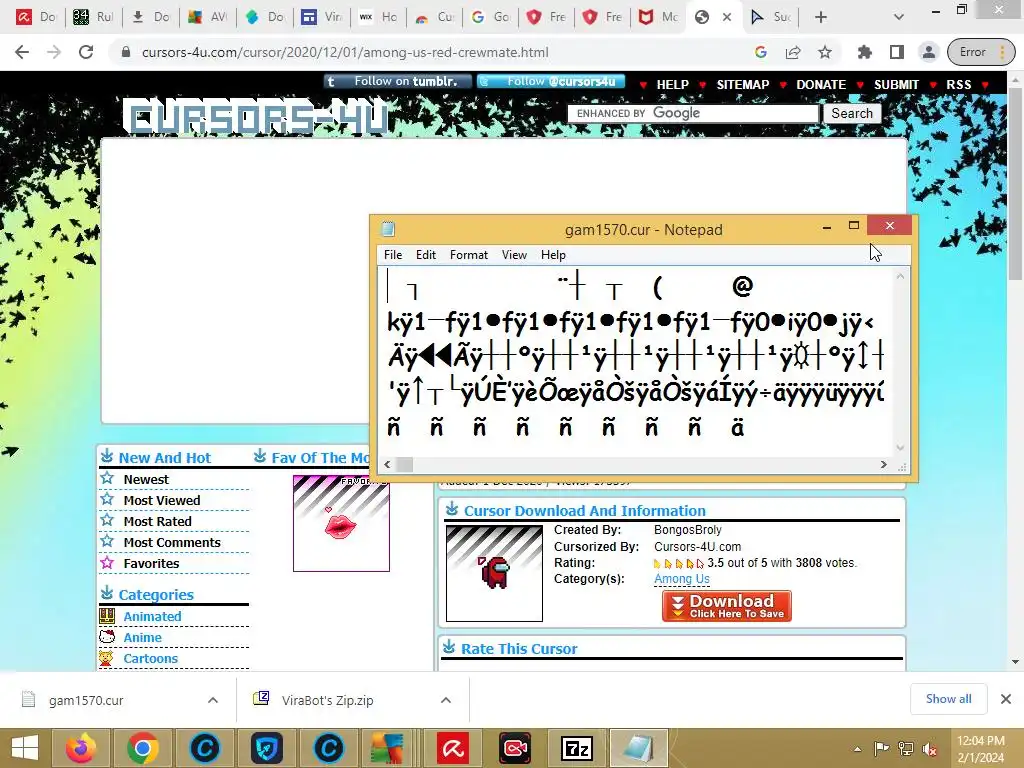Click Error update button in Chrome

pos(981,52)
